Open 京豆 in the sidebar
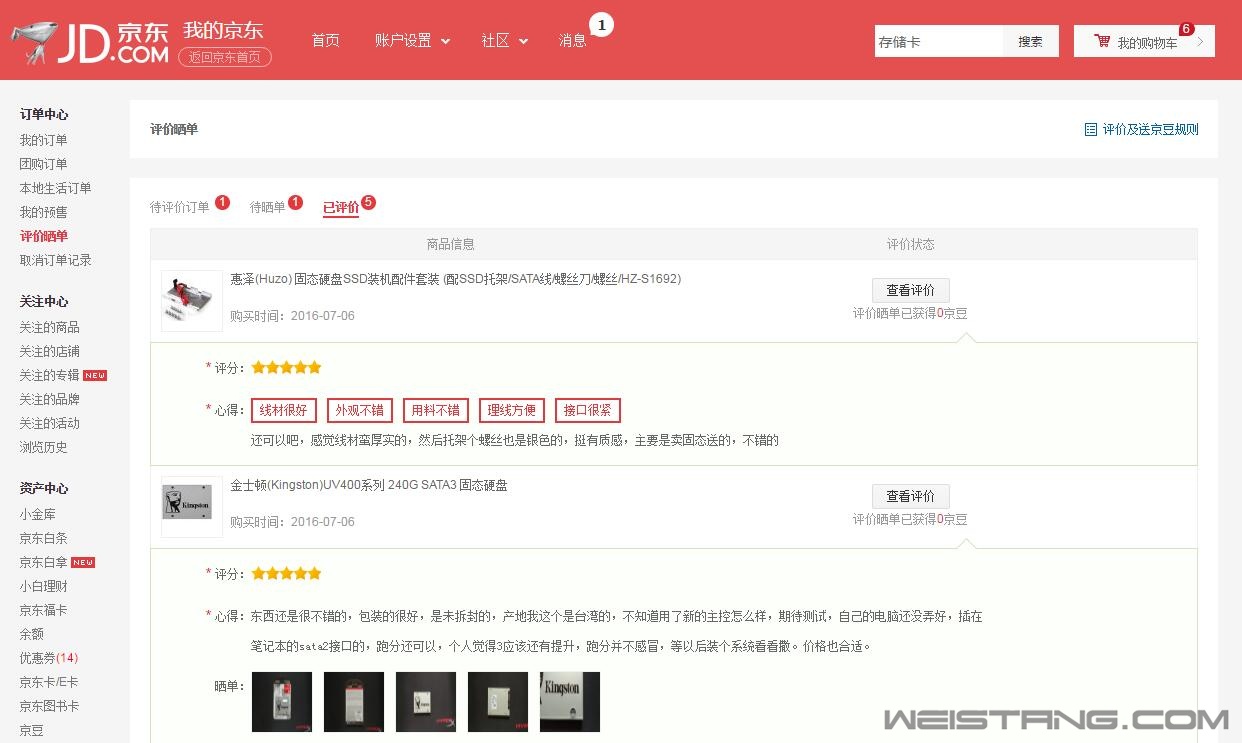1242x743 pixels. pos(32,730)
